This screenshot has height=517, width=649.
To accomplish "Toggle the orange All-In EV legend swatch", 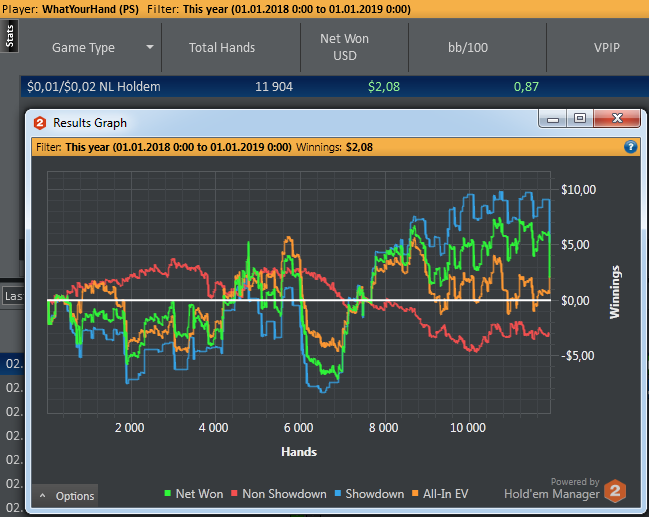I will (x=415, y=493).
